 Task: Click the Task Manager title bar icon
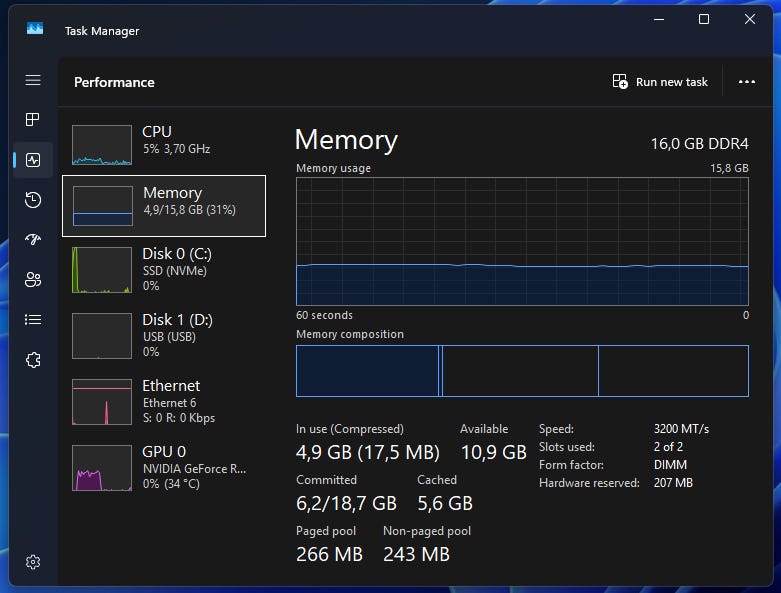[34, 29]
